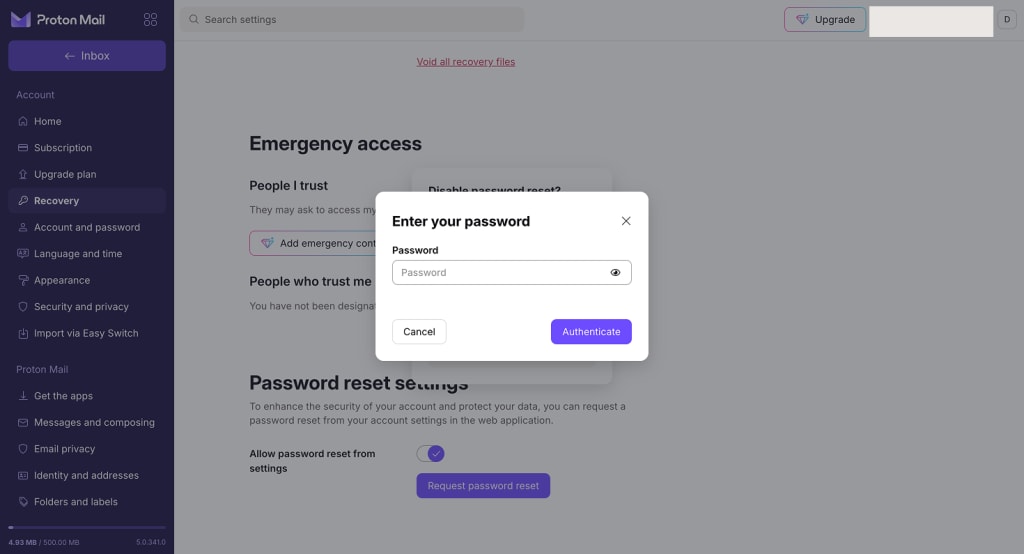The width and height of the screenshot is (1024, 554).
Task: Open the user account menu avatar D
Action: (x=1006, y=19)
